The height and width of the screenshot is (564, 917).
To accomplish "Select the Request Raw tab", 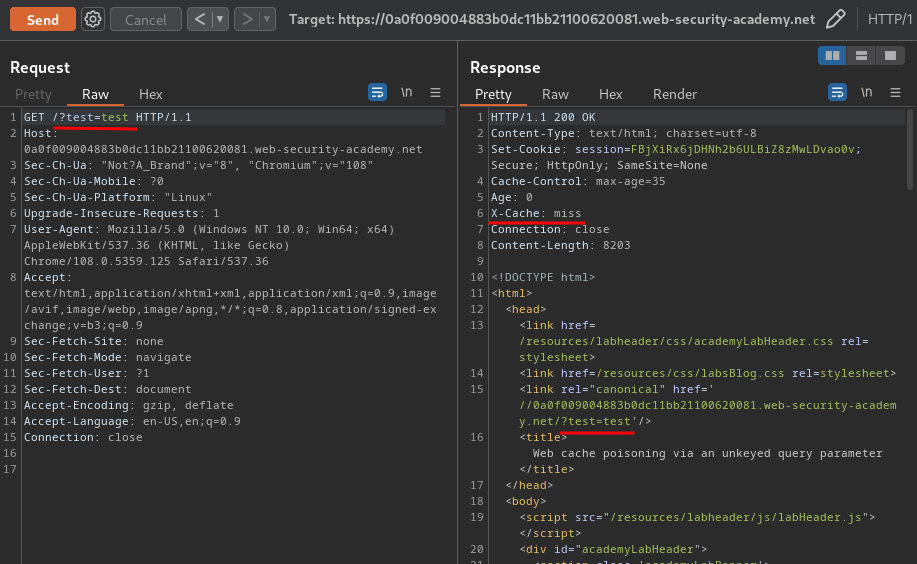I will tap(95, 94).
